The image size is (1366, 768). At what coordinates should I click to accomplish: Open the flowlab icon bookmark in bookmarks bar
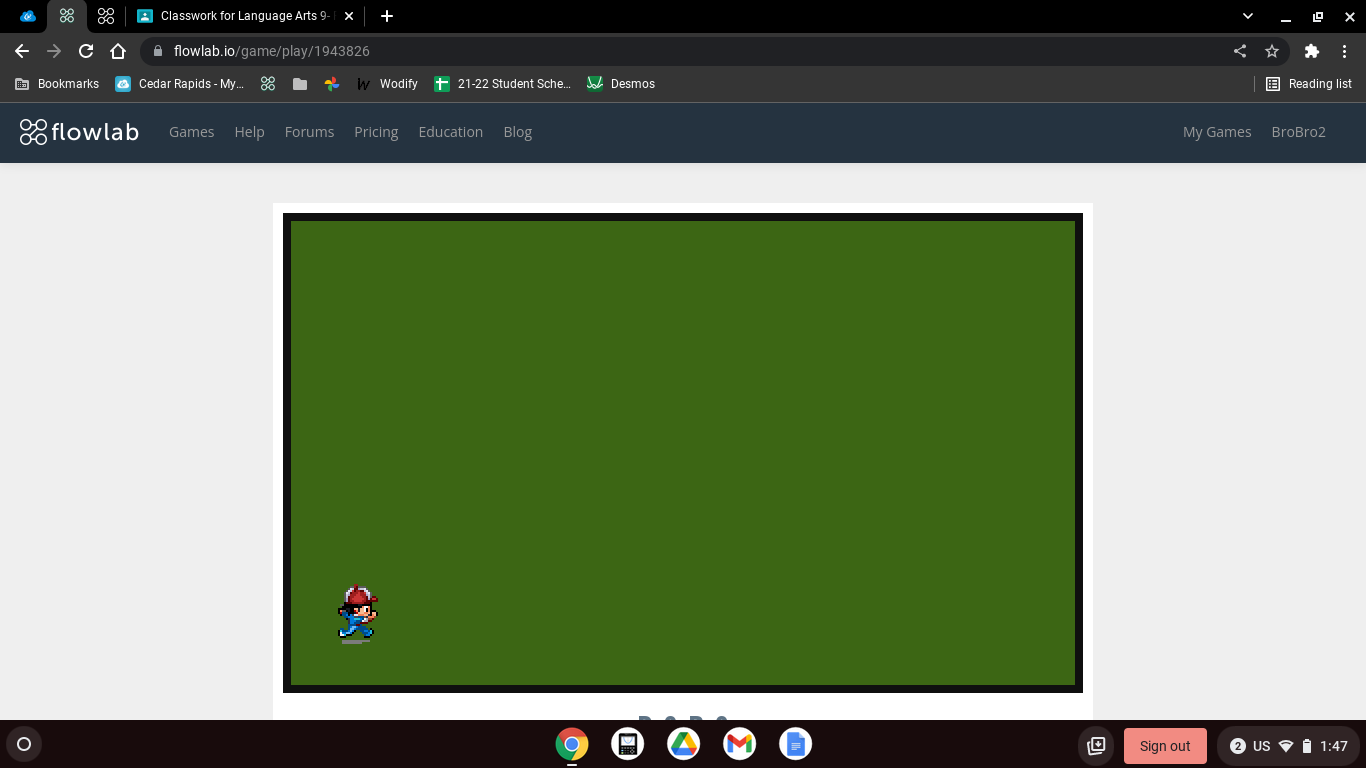[x=268, y=84]
